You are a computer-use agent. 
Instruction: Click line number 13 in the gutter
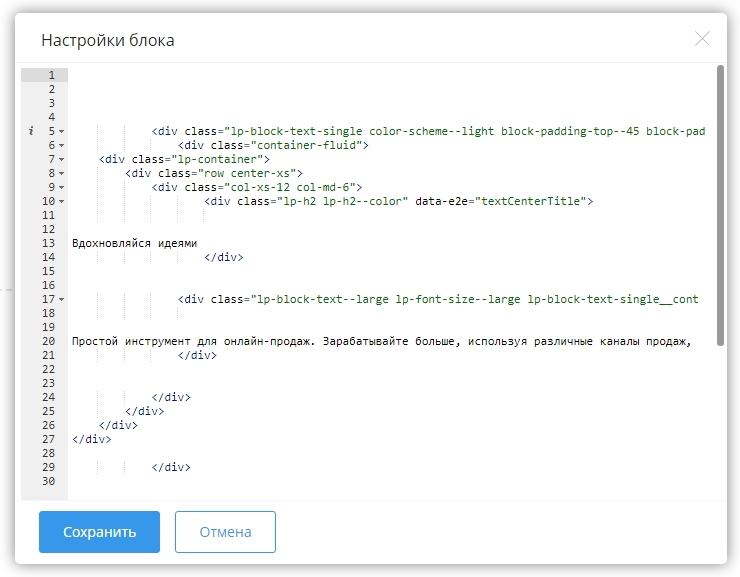[48, 243]
